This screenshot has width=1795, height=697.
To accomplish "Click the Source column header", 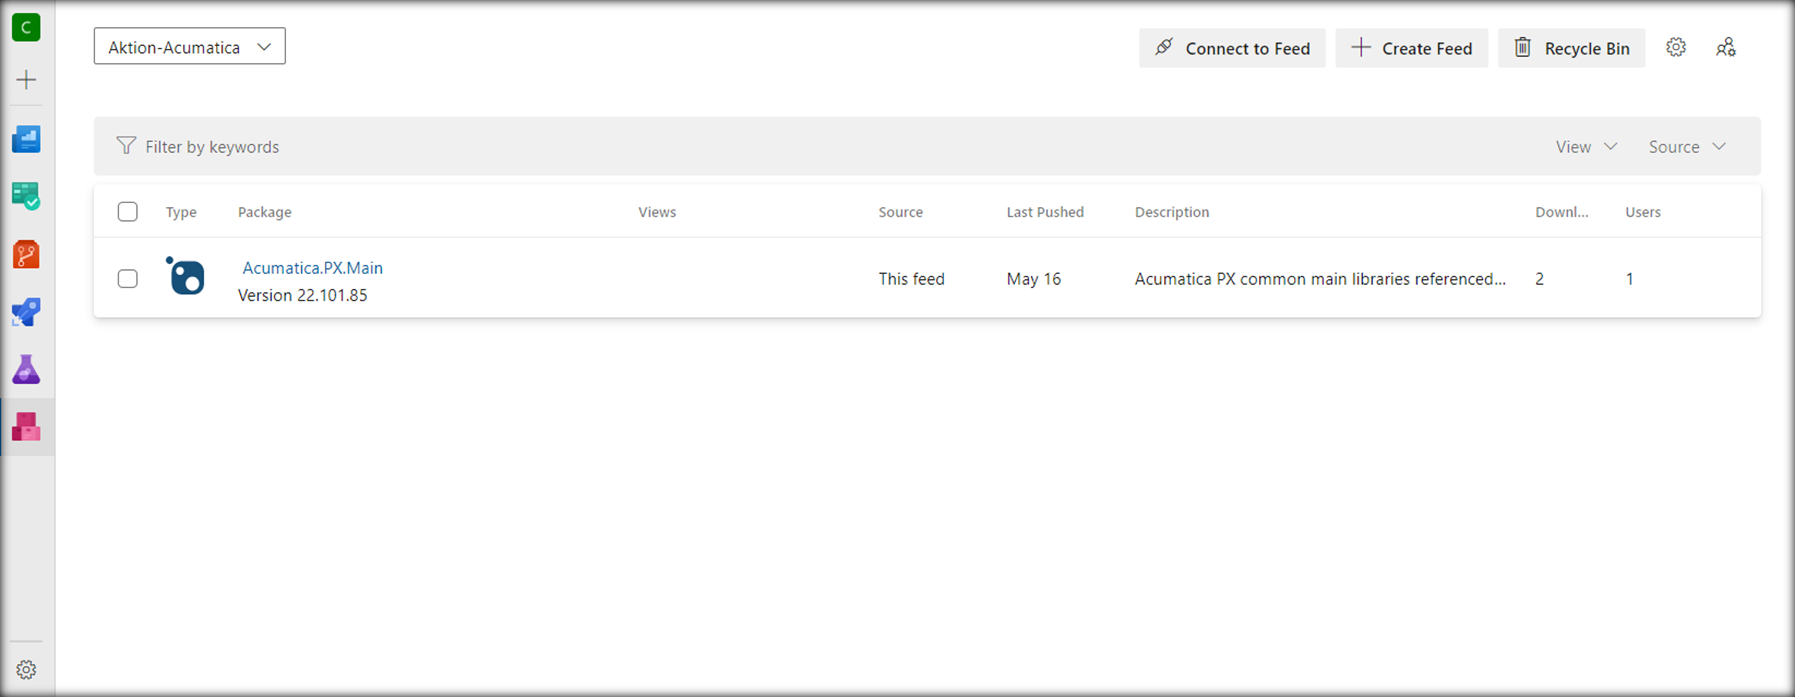I will point(901,212).
